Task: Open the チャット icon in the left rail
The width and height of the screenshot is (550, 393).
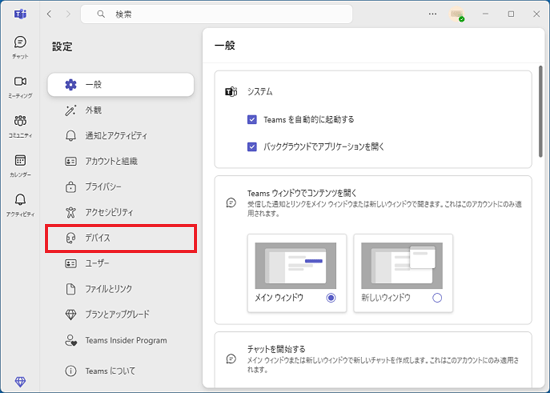Action: [x=20, y=42]
